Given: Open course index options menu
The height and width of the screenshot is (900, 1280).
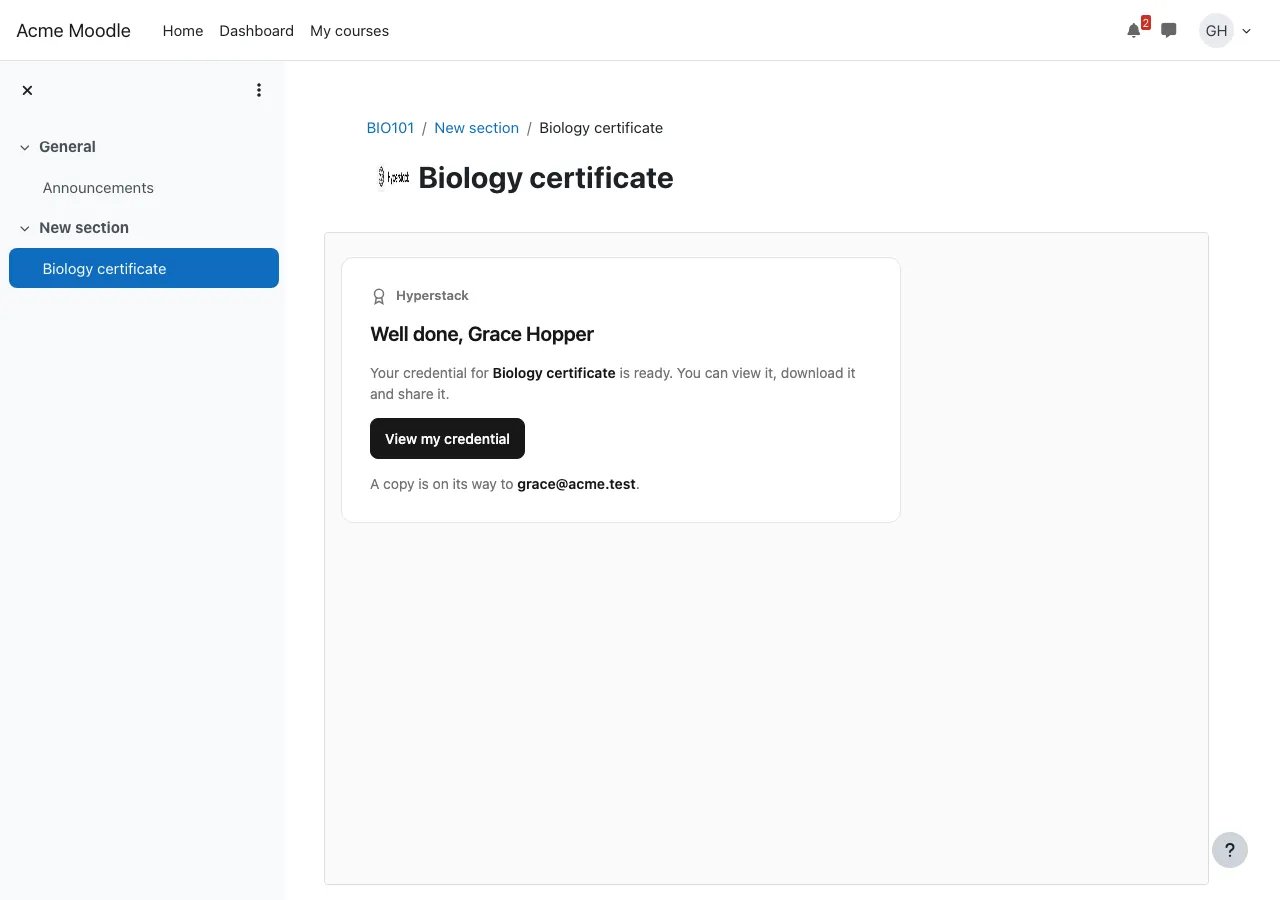Looking at the screenshot, I should click(259, 90).
